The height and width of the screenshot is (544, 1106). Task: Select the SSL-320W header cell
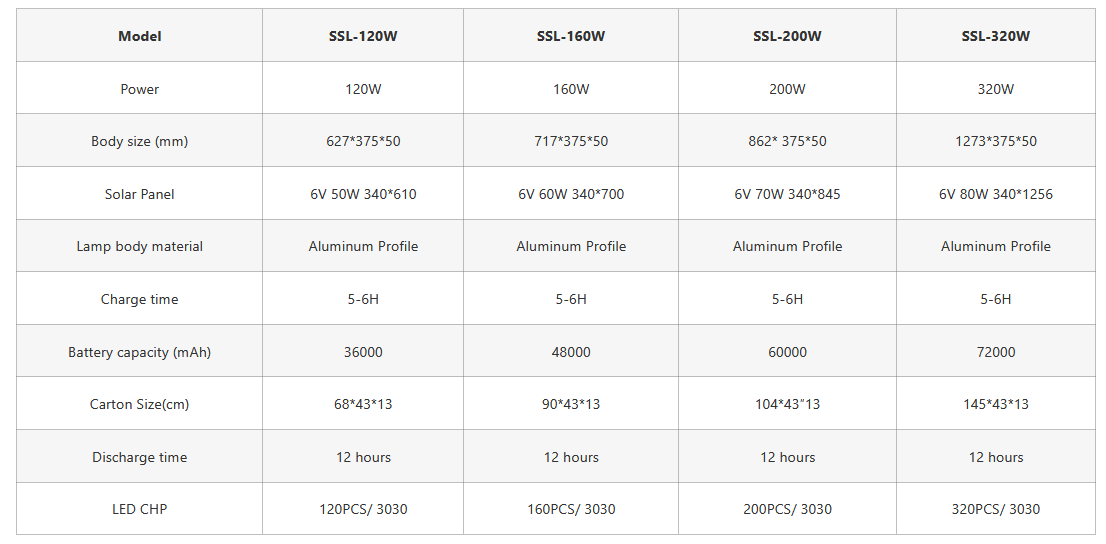(995, 36)
